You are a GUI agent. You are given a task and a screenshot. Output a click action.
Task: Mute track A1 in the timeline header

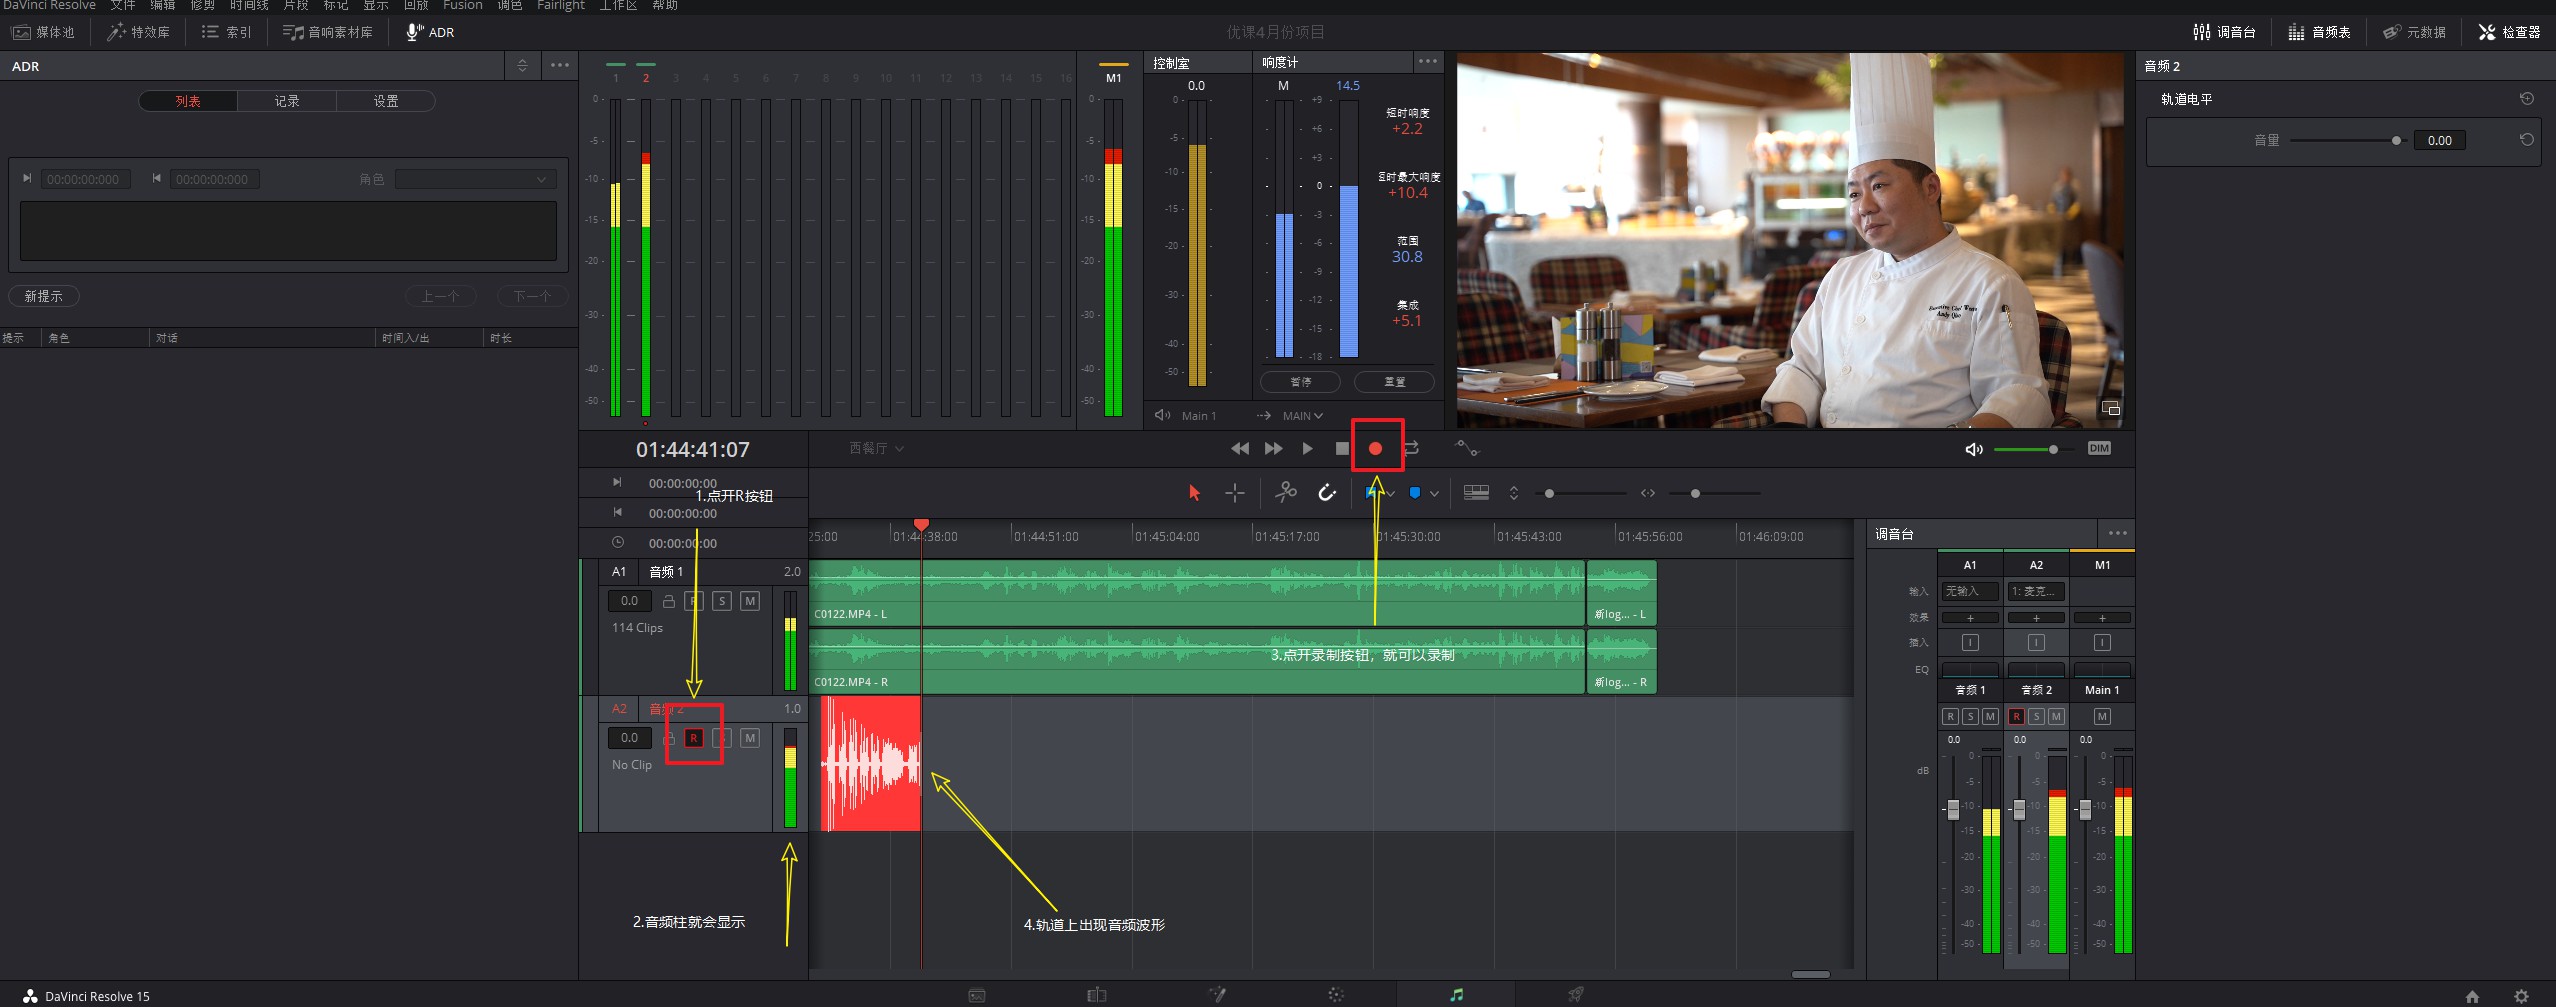coord(750,601)
